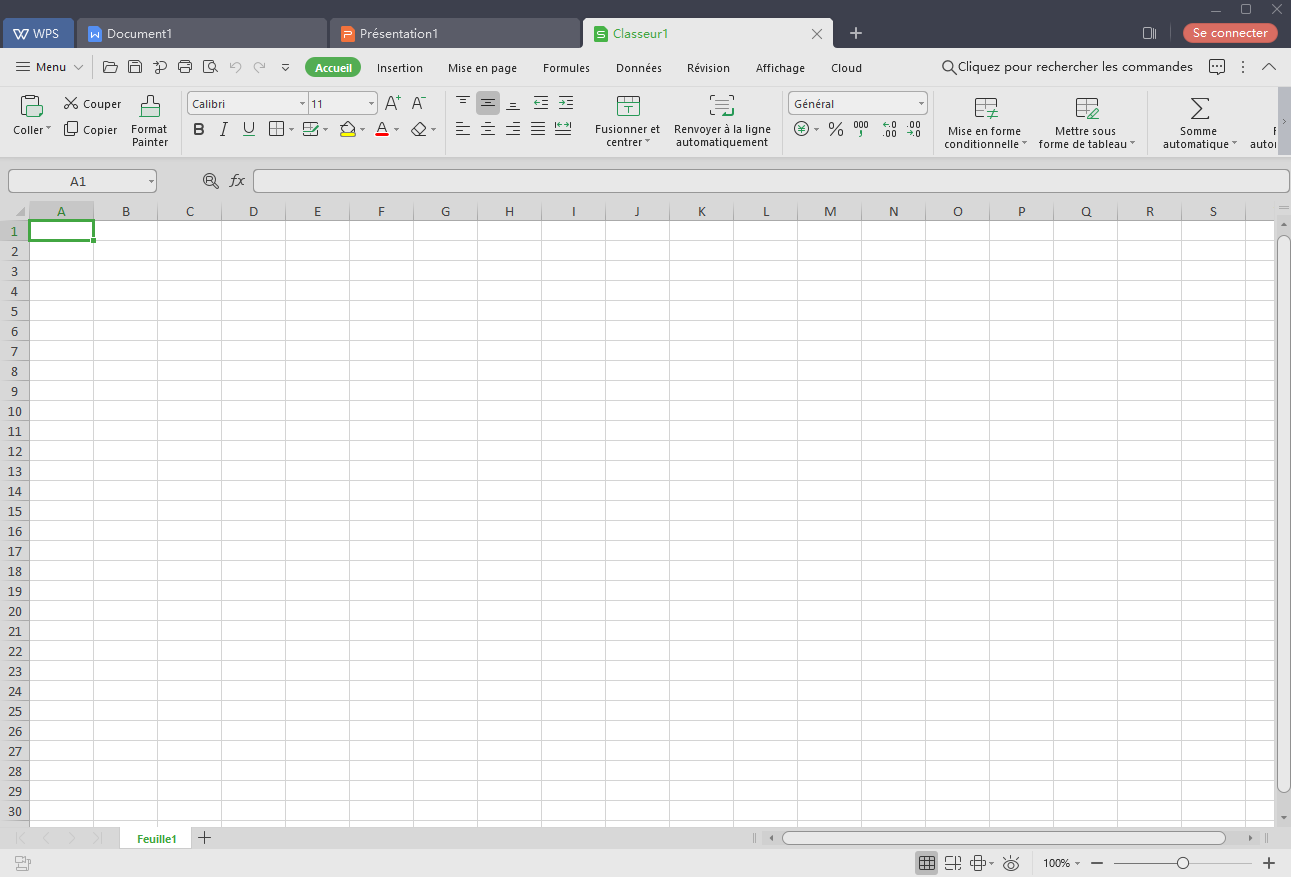Image resolution: width=1291 pixels, height=877 pixels.
Task: Open the Formules ribbon tab
Action: 566,68
